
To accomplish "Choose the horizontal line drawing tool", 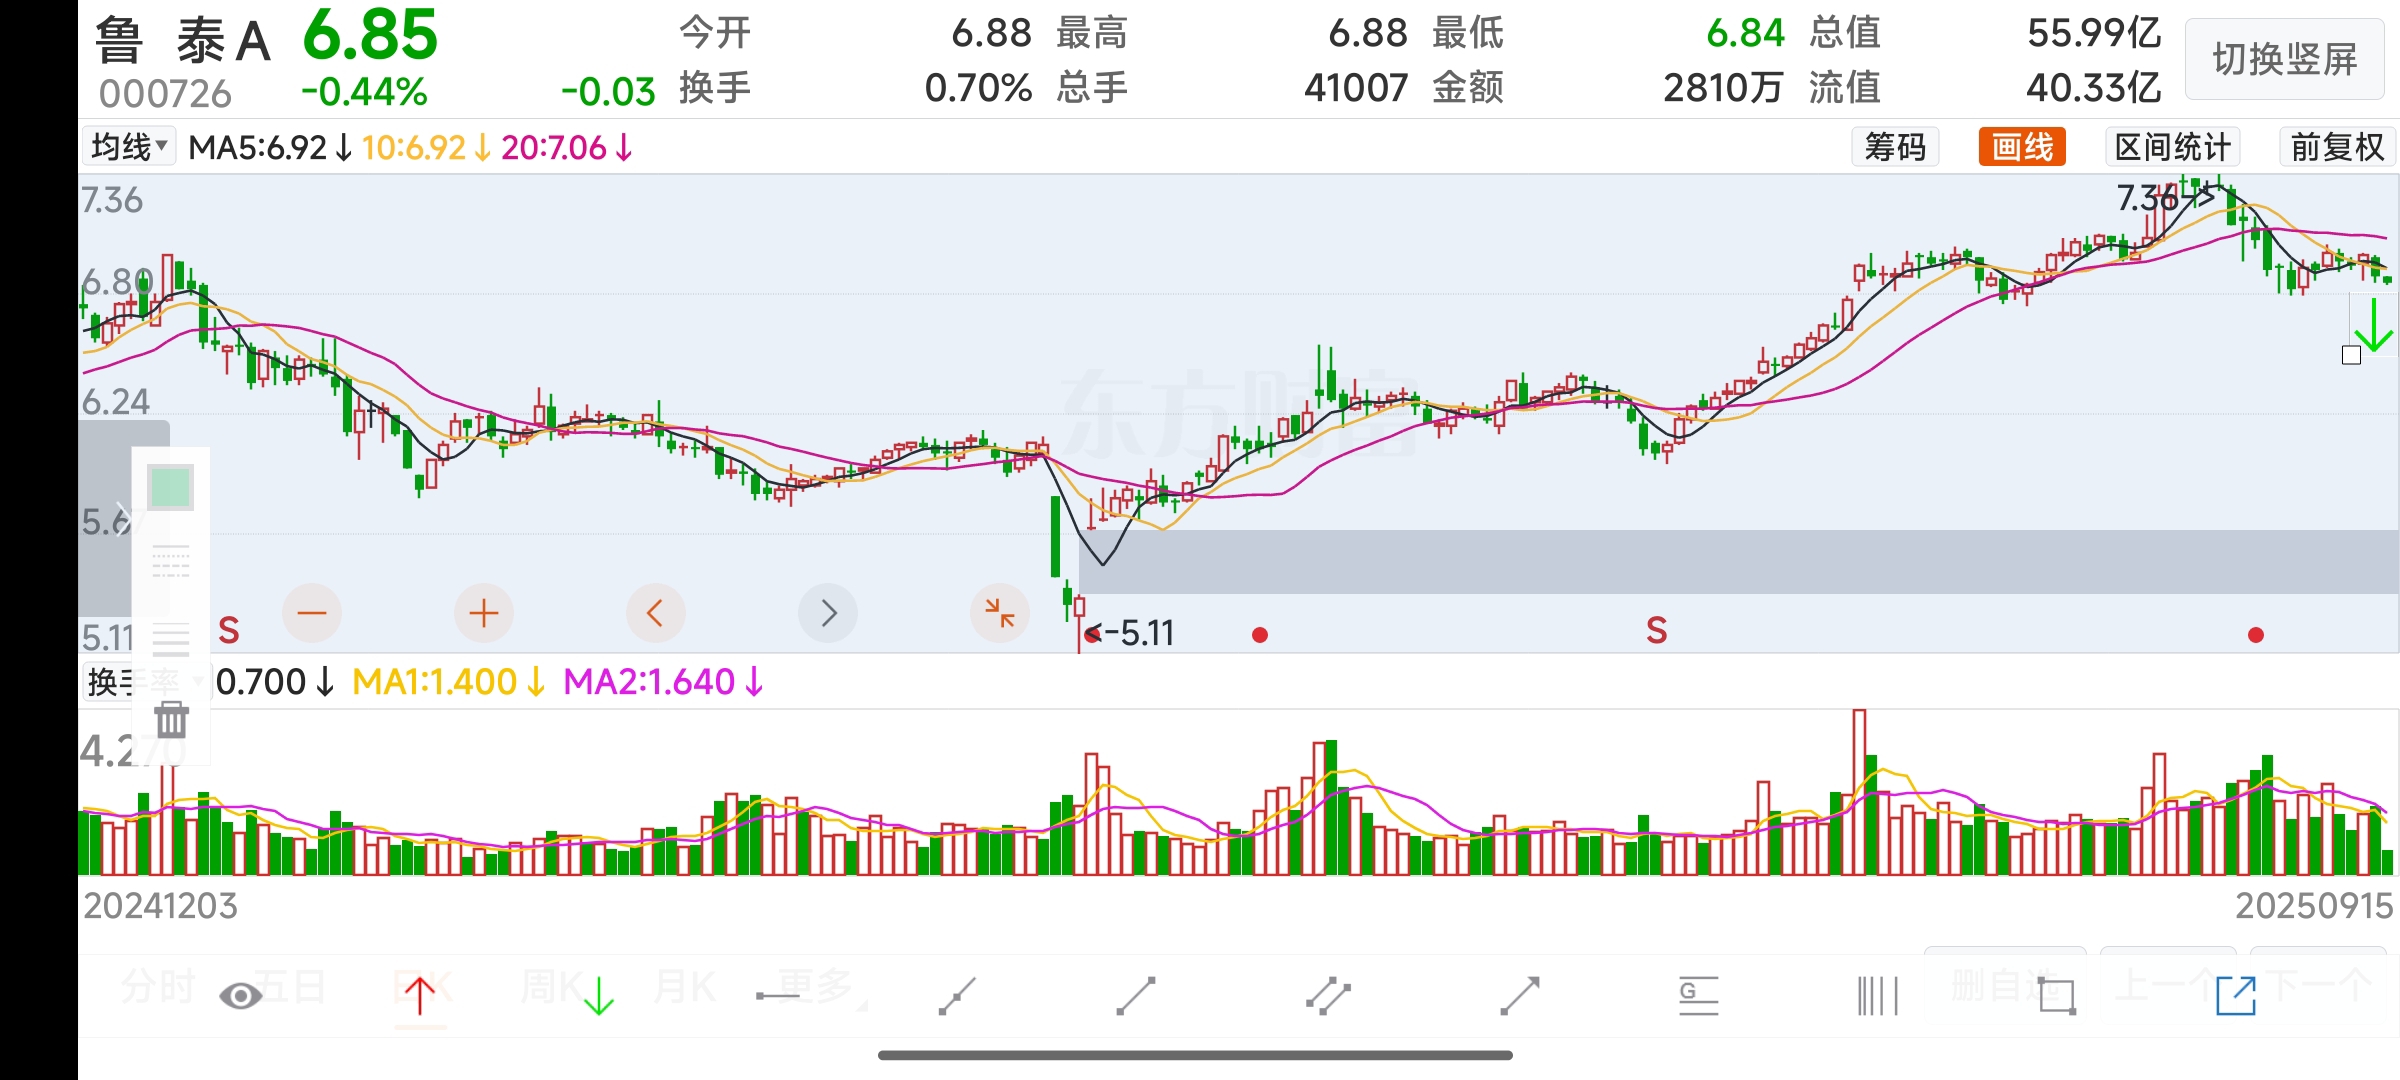I will (x=778, y=996).
